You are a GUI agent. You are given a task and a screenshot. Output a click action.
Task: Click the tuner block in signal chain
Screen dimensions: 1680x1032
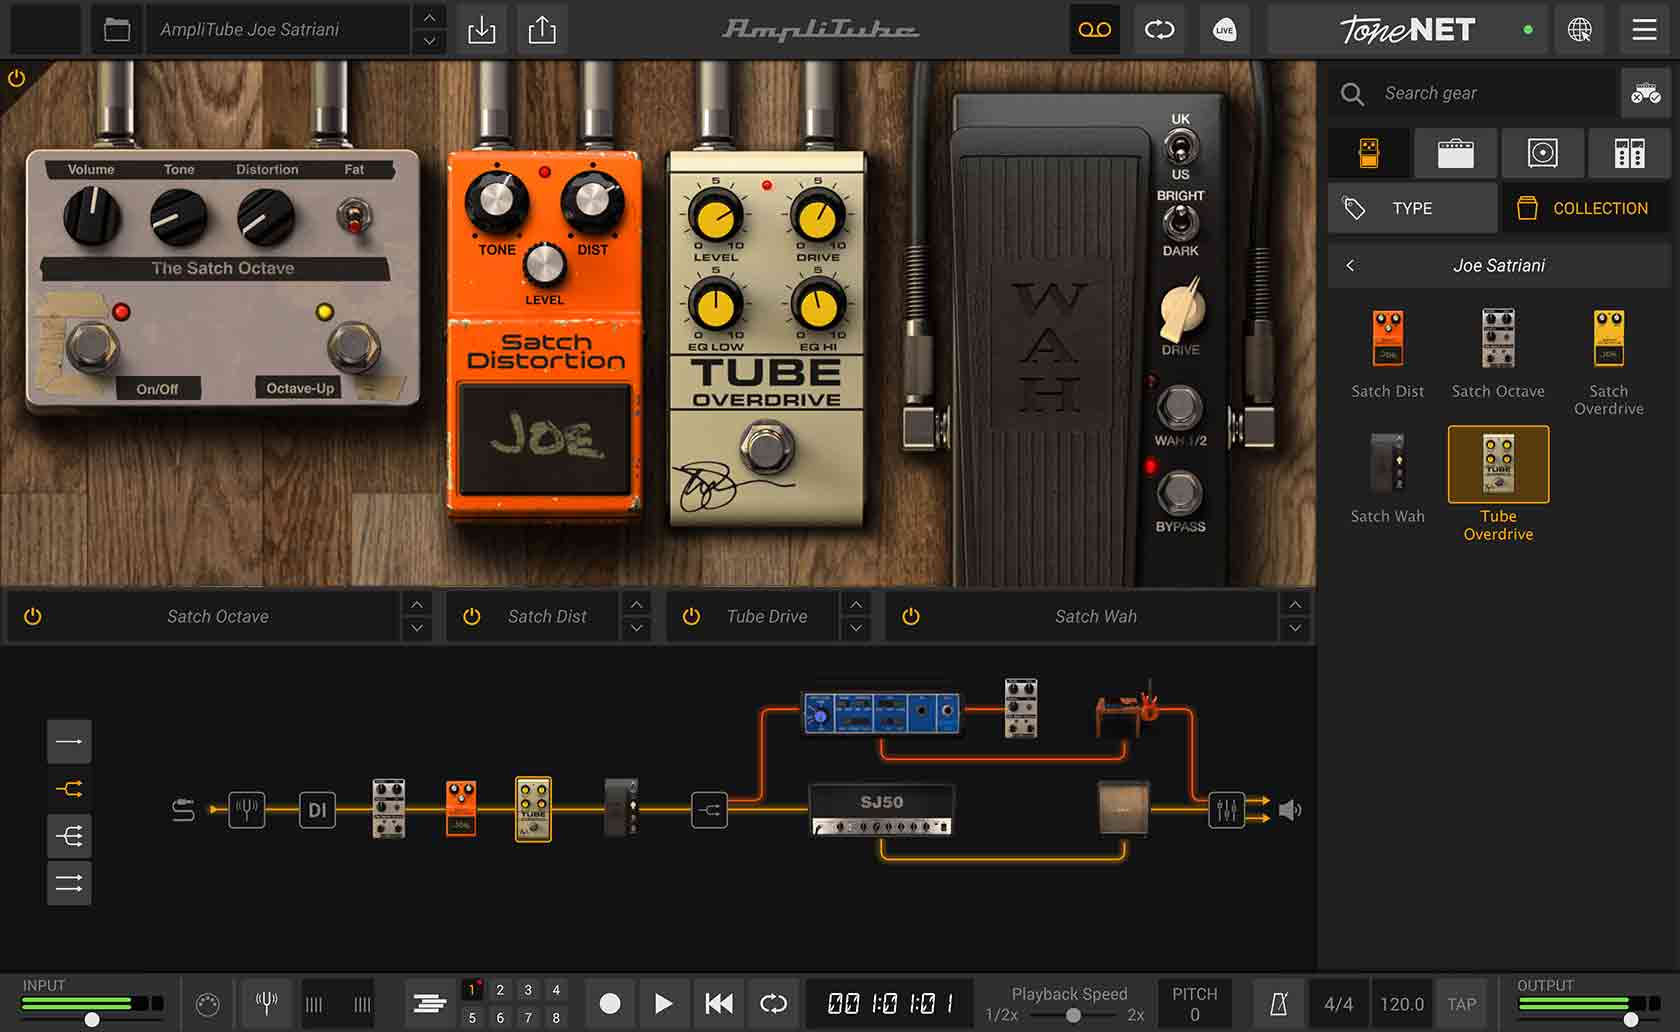coord(247,809)
